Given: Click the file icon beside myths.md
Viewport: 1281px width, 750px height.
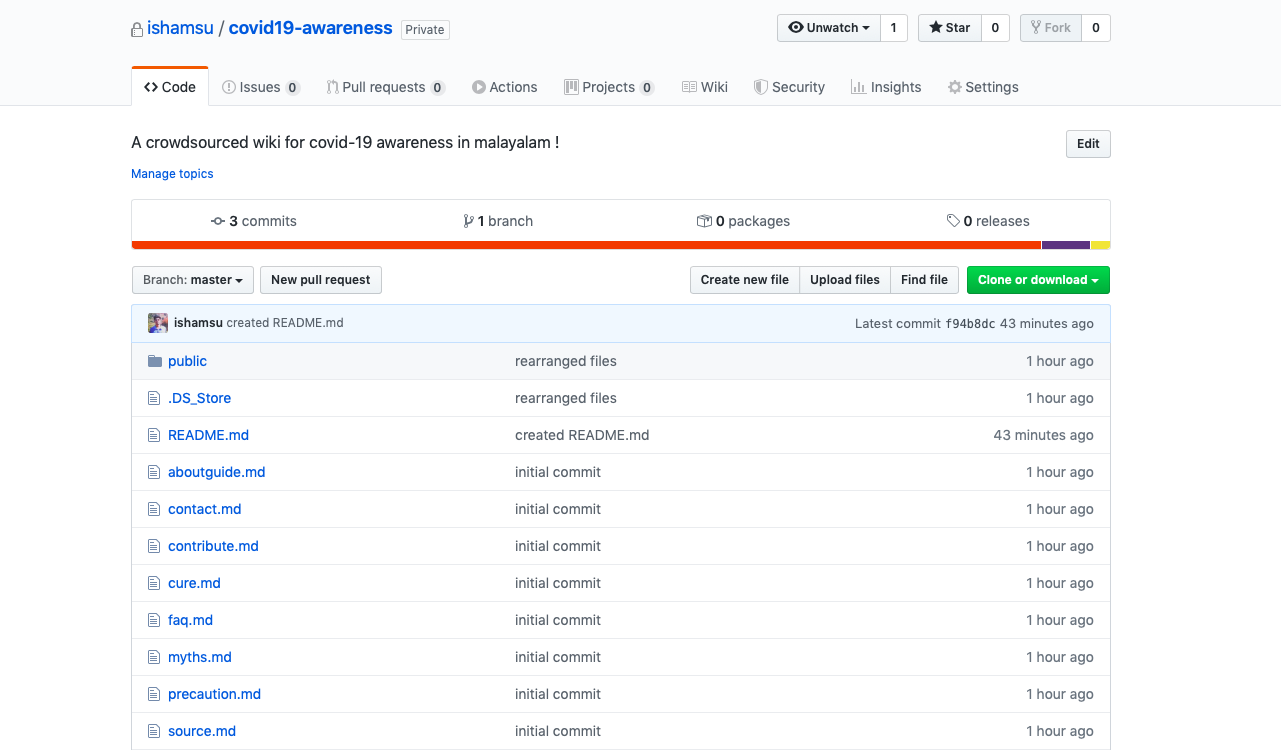Looking at the screenshot, I should [x=154, y=657].
